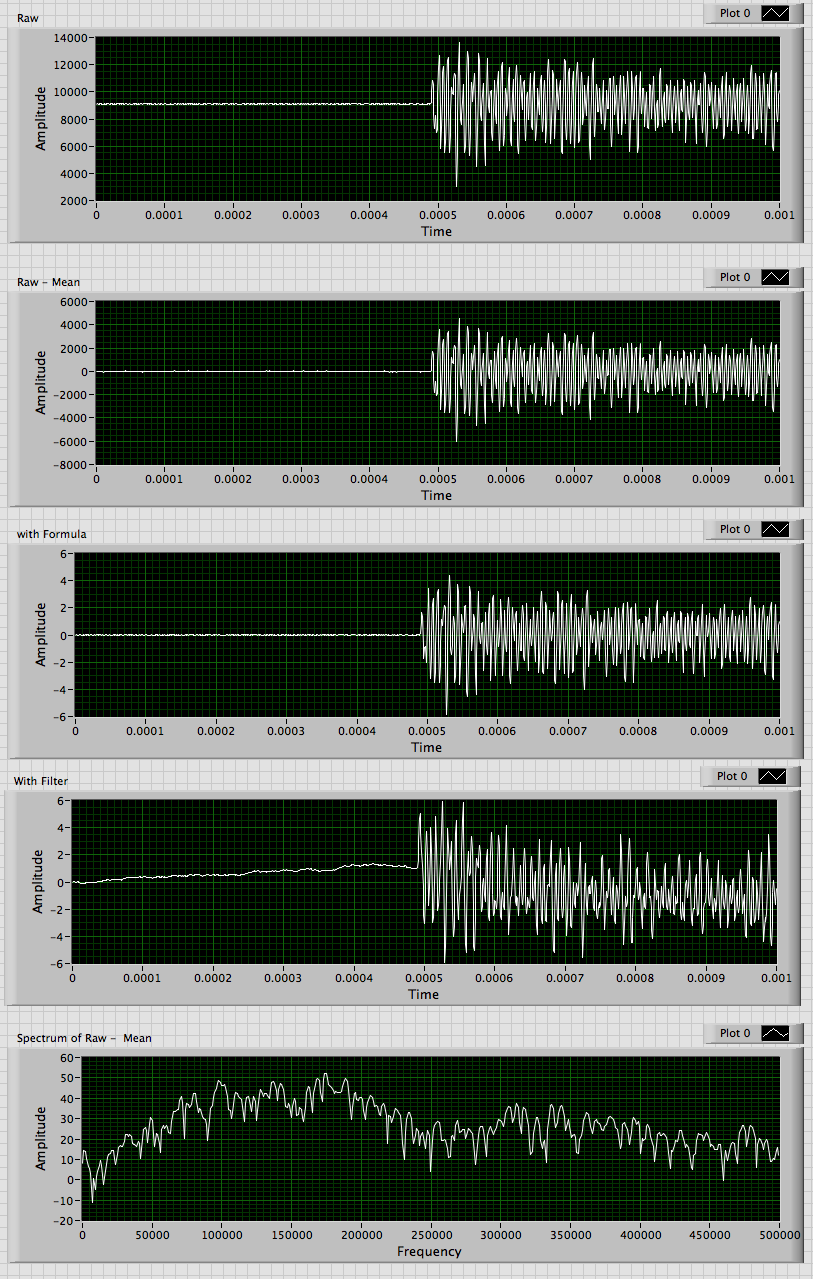813x1279 pixels.
Task: Click the Amplitude axis label of Raw graph
Action: 41,118
